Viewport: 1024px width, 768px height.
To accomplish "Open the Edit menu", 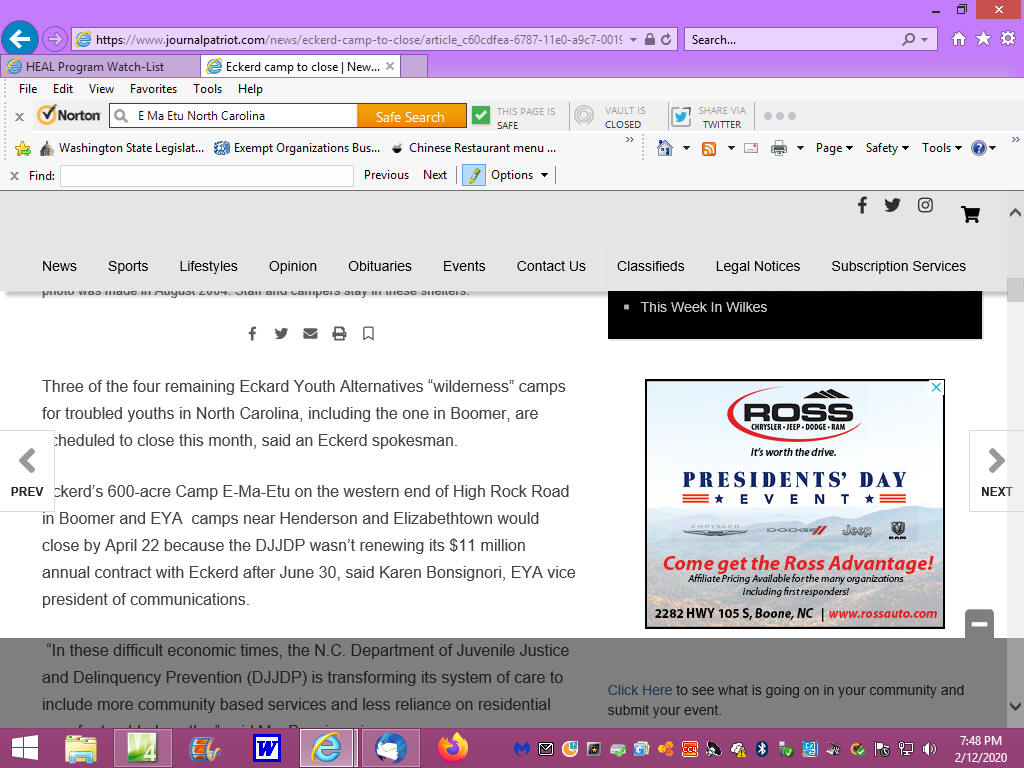I will [63, 89].
